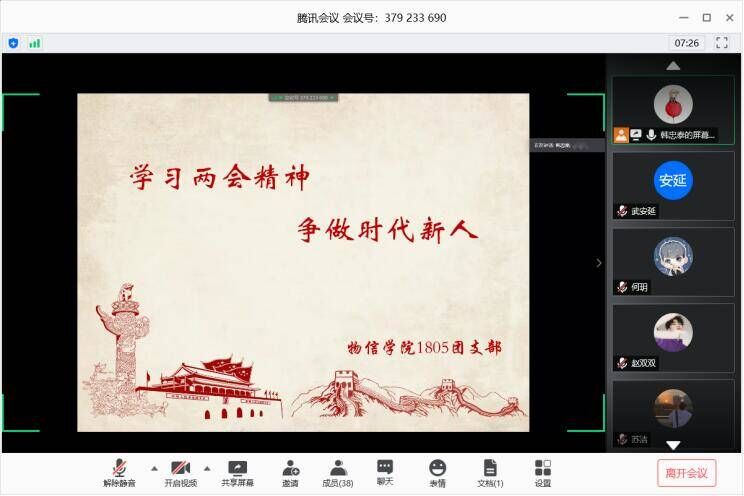
Task: Open video options arrow beside 开启视频
Action: click(207, 467)
